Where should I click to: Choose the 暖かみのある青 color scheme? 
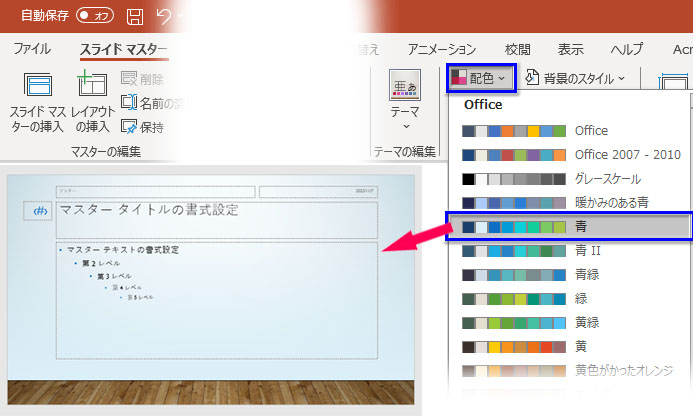570,202
